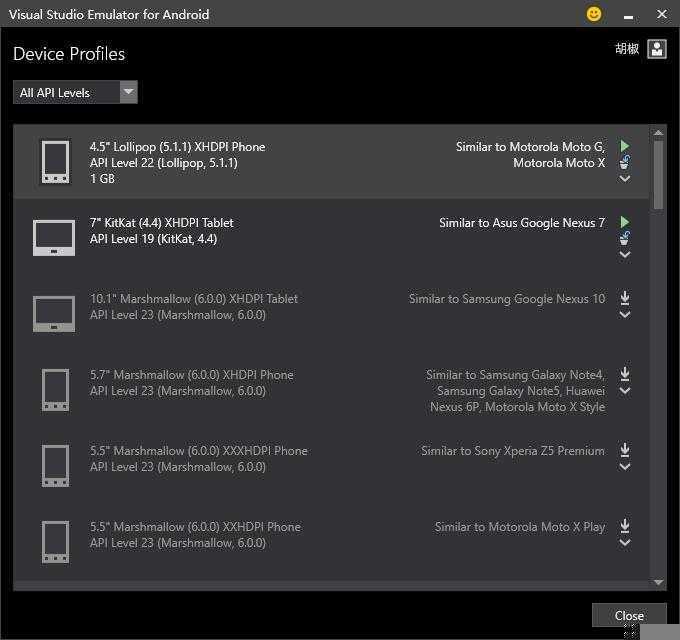Reset the 7" KitKat tablet to factory state
The height and width of the screenshot is (640, 680).
[x=625, y=238]
